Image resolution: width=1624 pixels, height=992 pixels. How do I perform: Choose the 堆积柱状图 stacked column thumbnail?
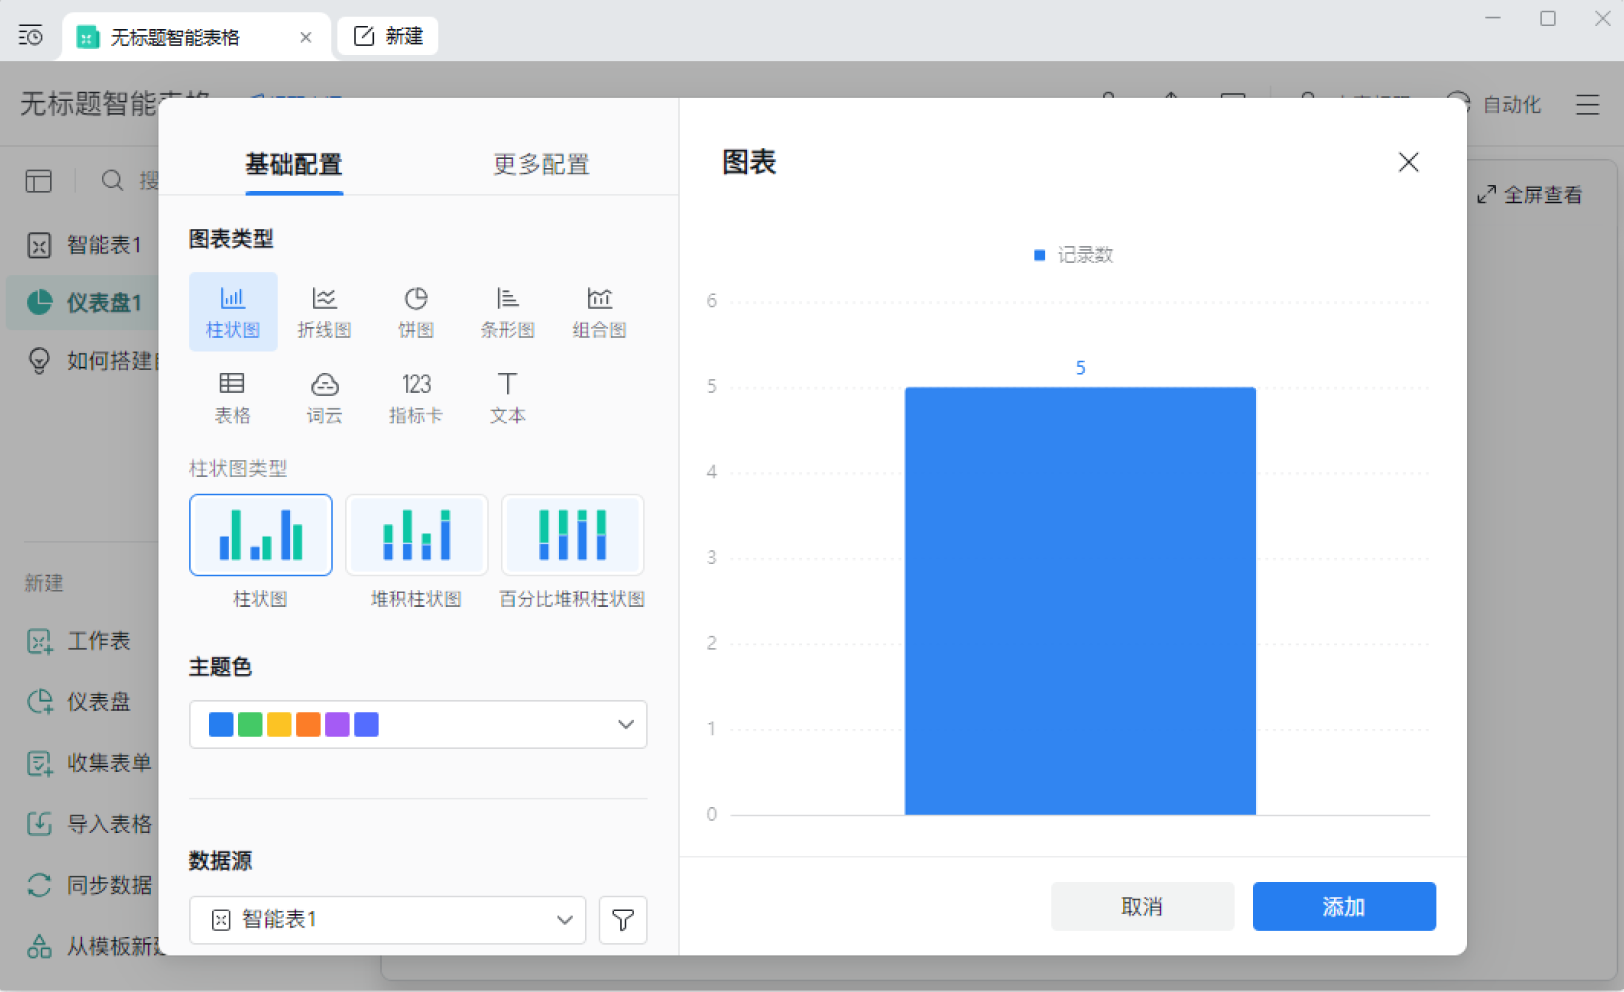pos(416,535)
